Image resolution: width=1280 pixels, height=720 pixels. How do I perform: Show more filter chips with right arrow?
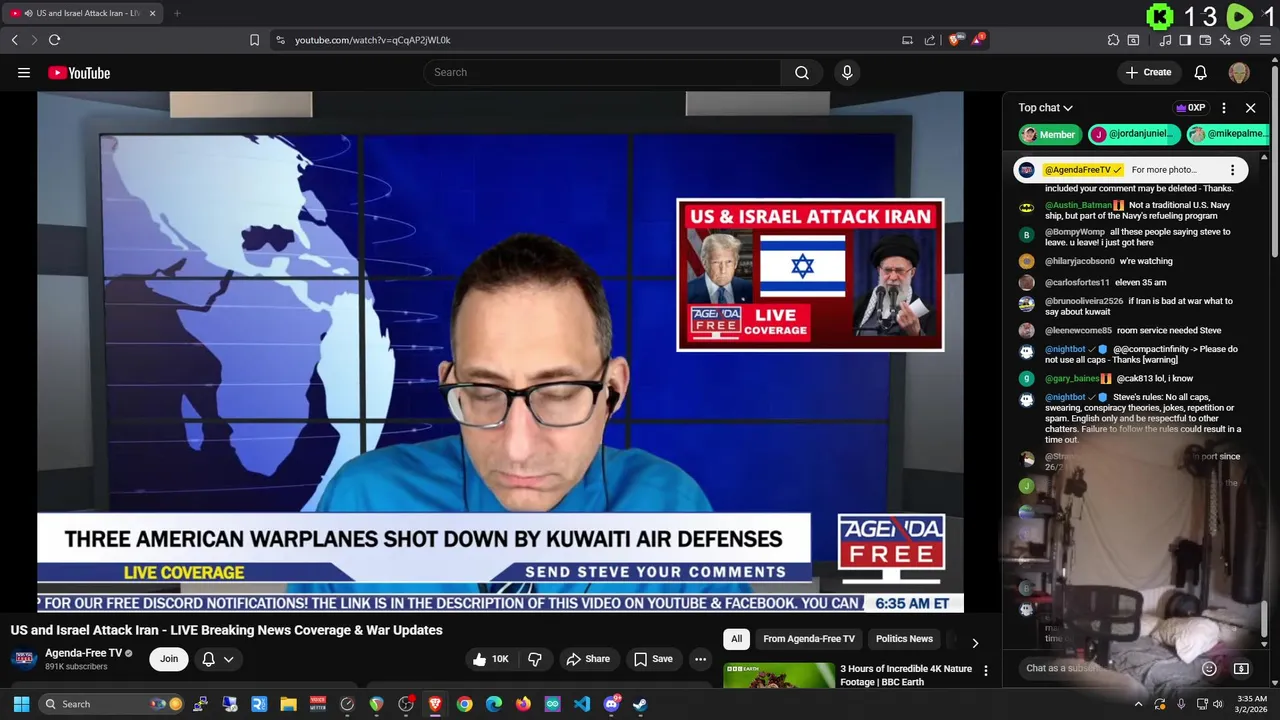pos(975,643)
